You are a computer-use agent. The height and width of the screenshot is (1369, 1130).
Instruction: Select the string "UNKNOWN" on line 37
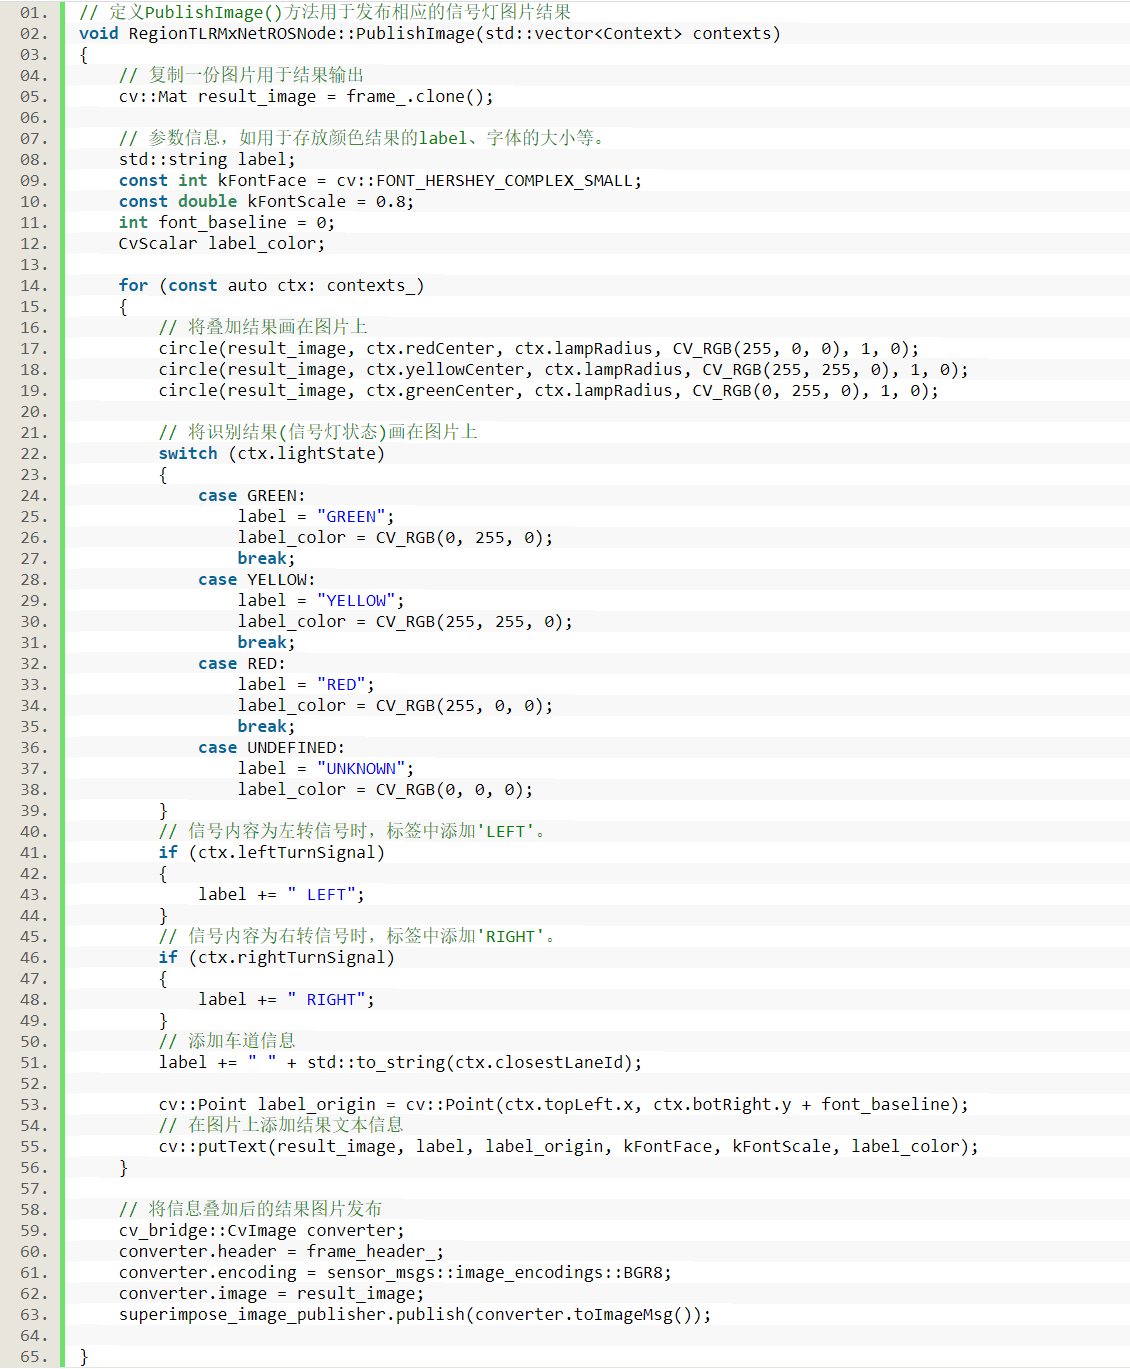(x=362, y=768)
